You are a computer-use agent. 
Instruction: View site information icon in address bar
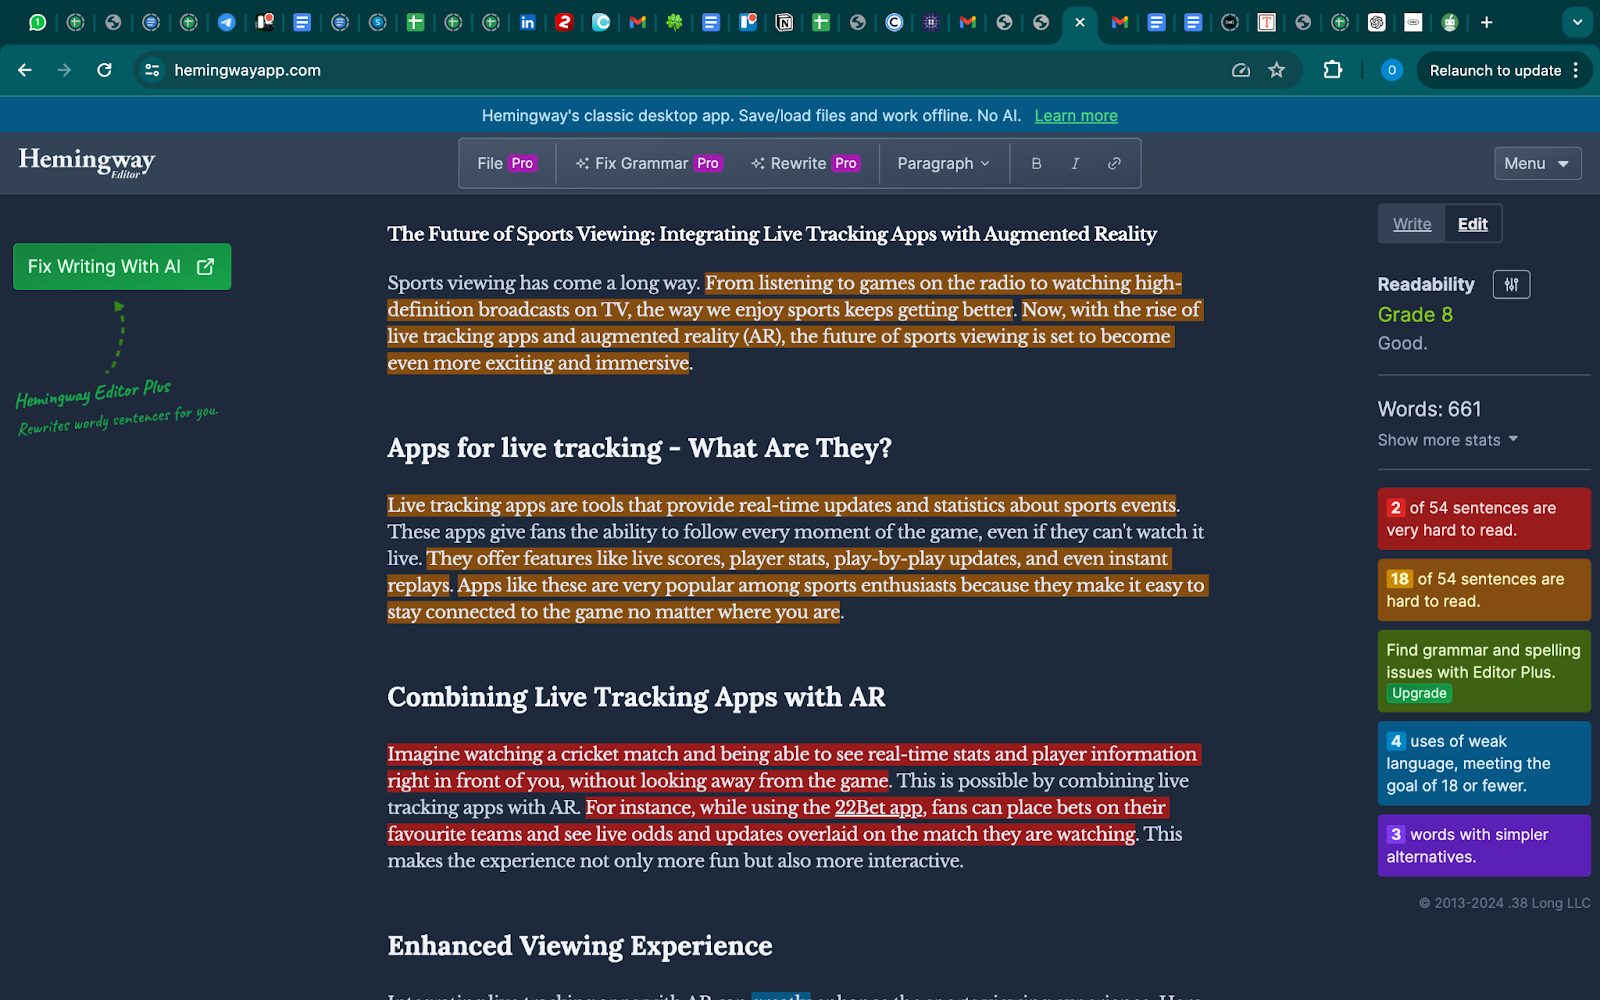coord(152,70)
